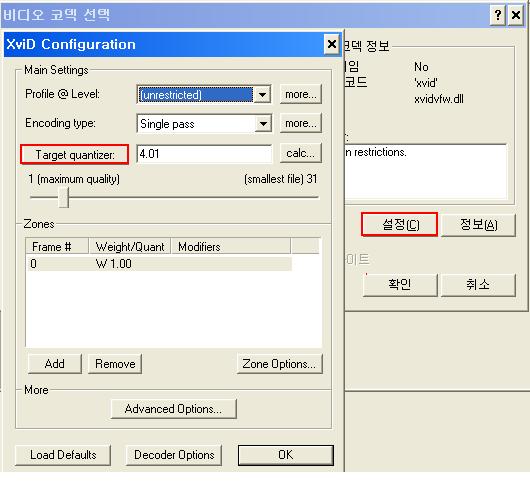Open the Encoding type dropdown
Screen dimensions: 530x487
point(263,124)
